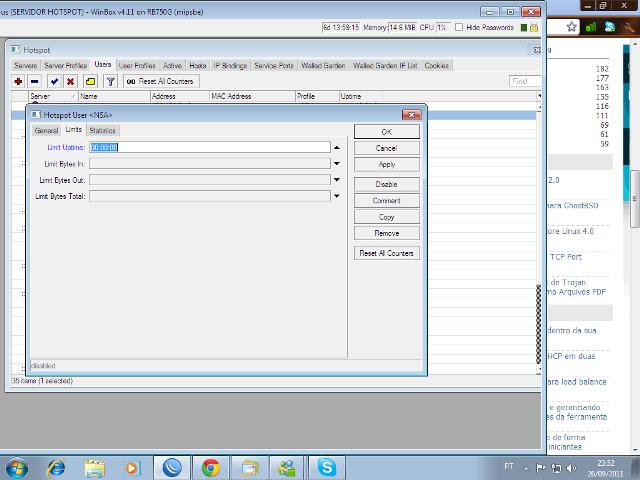Click the green status square in WinBox header
The image size is (640, 480).
[x=524, y=28]
